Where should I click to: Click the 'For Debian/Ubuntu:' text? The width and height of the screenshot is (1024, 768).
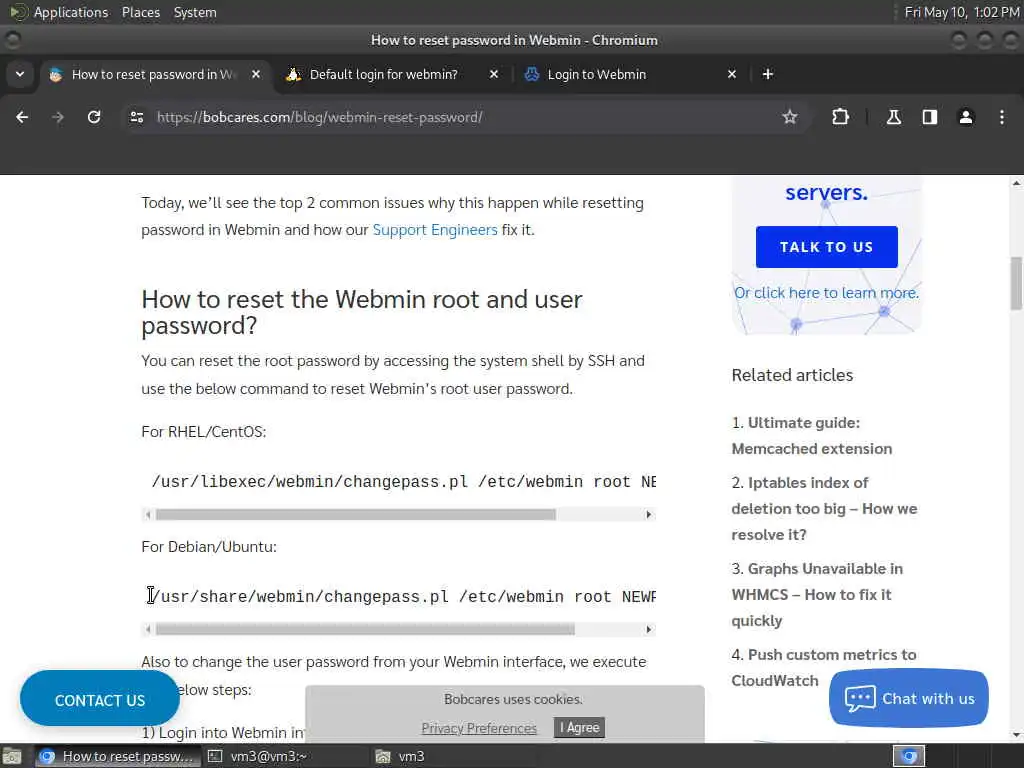click(x=209, y=547)
